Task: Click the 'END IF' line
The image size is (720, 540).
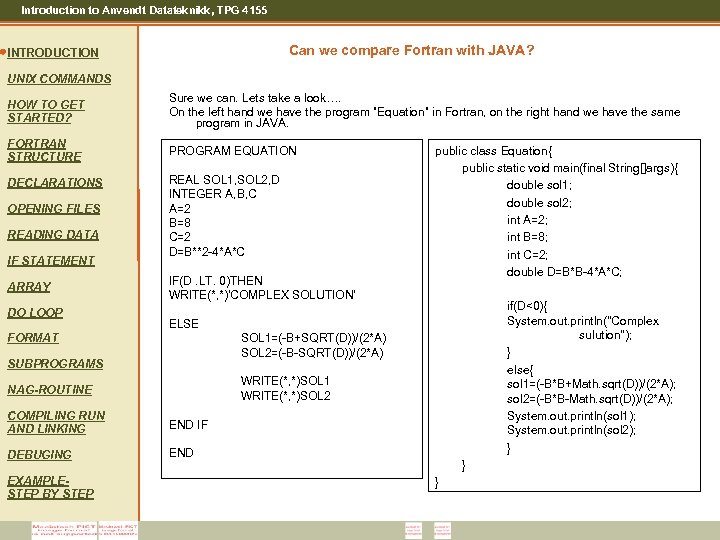Action: (188, 425)
